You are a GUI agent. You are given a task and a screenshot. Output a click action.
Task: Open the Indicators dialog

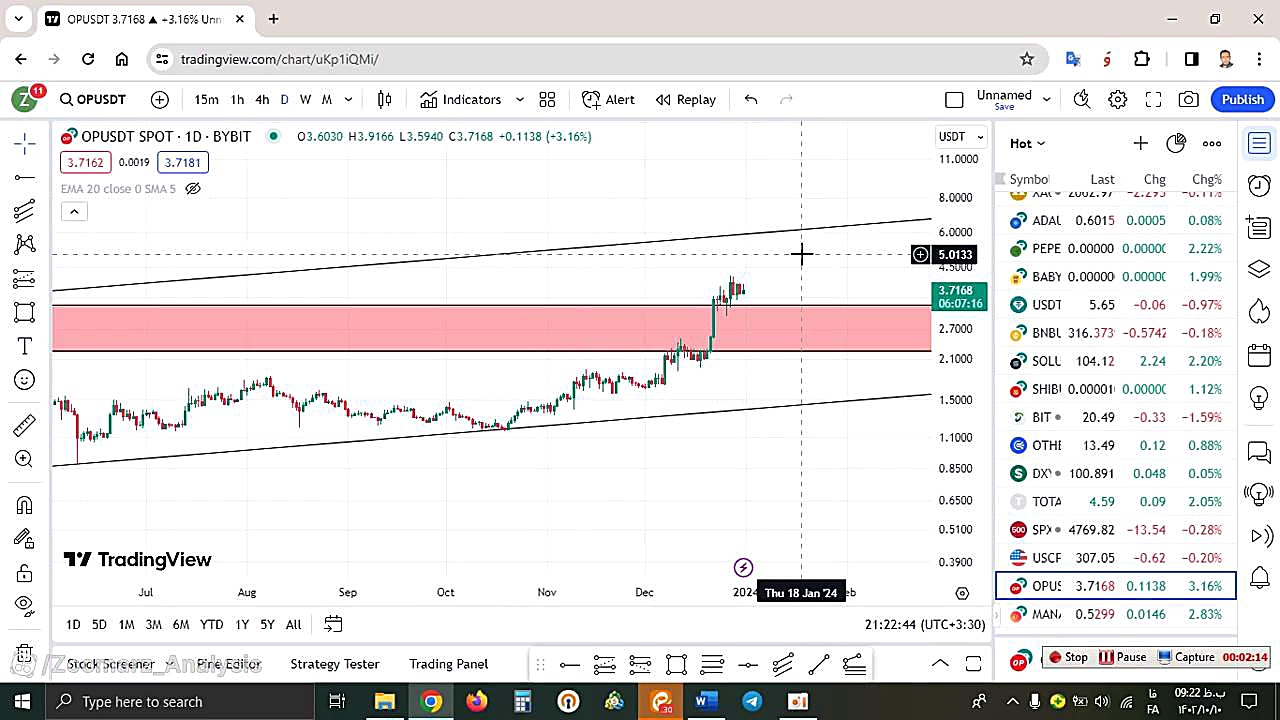pos(461,99)
